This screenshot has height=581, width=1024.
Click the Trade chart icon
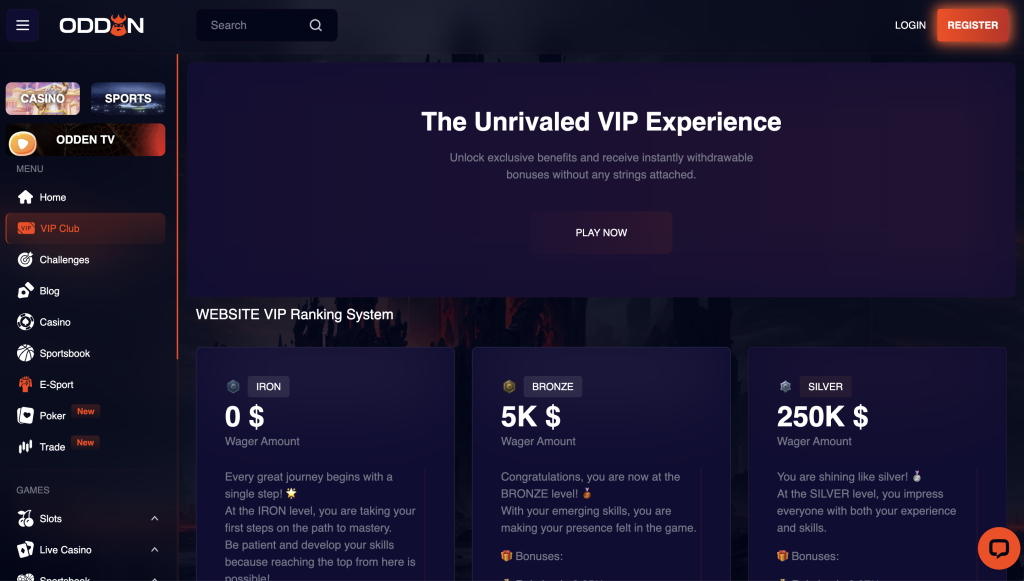[x=25, y=447]
